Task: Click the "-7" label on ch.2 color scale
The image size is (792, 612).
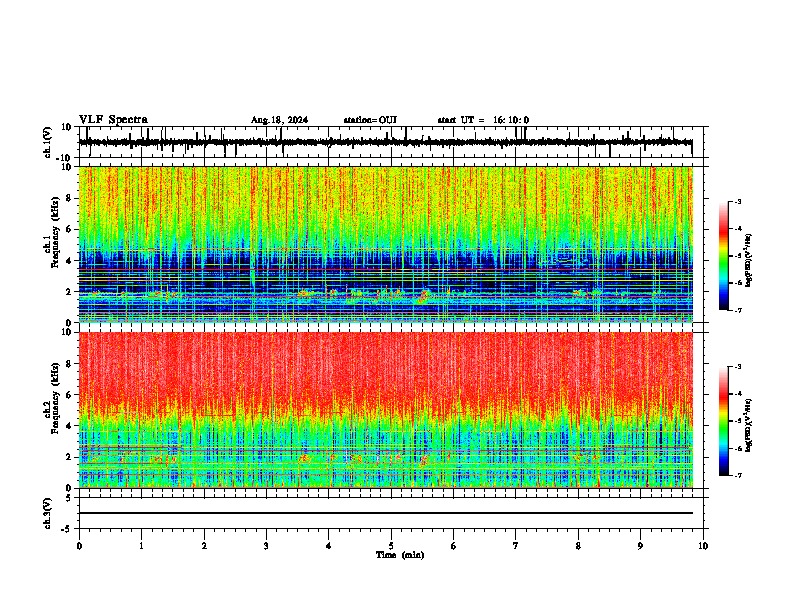Action: point(737,476)
